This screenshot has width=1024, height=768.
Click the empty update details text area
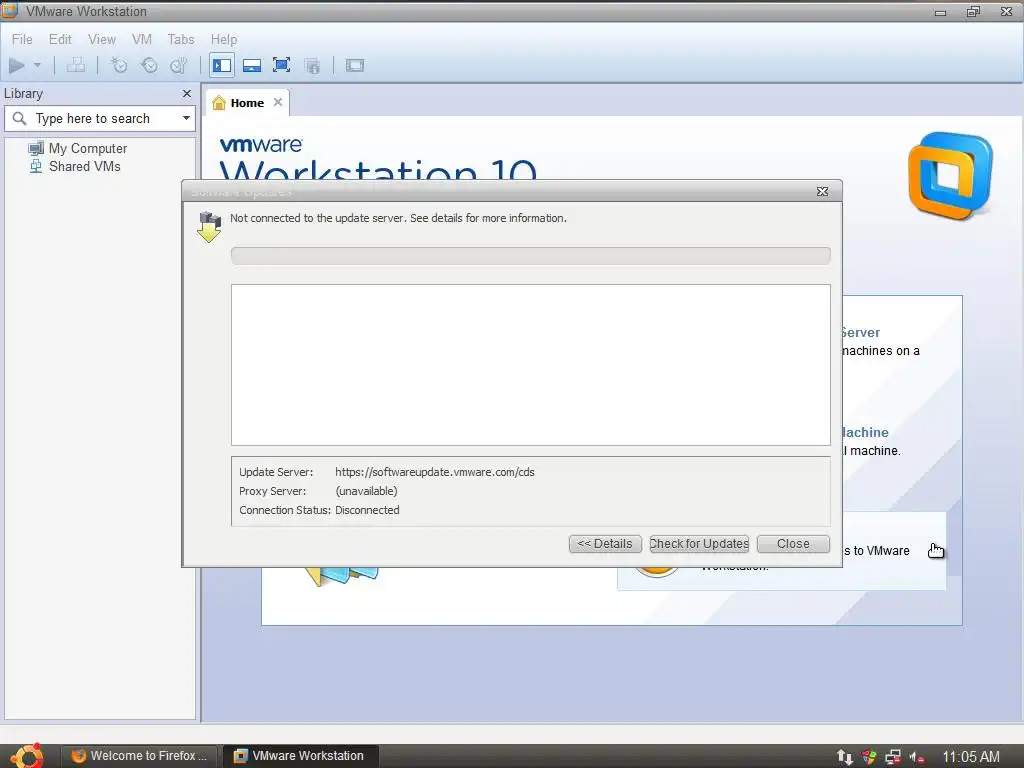point(530,365)
